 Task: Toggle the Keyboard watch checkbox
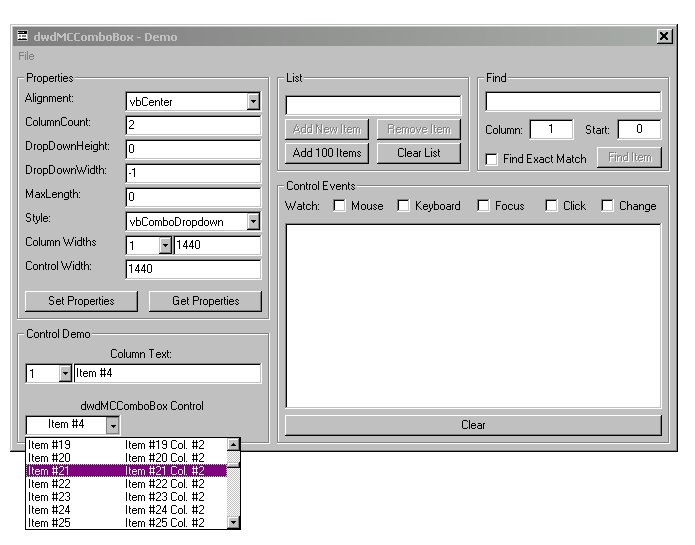pyautogui.click(x=403, y=206)
